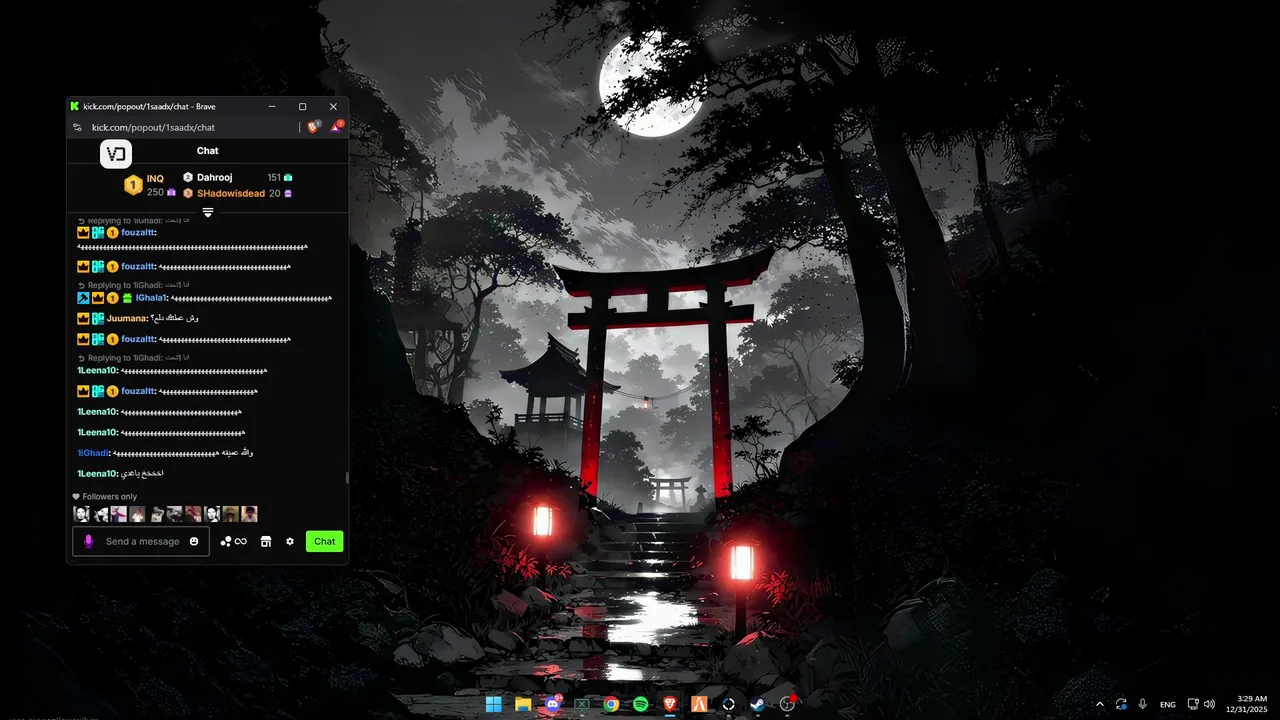Open the Brave Rewards triangle icon
1280x720 pixels.
337,127
